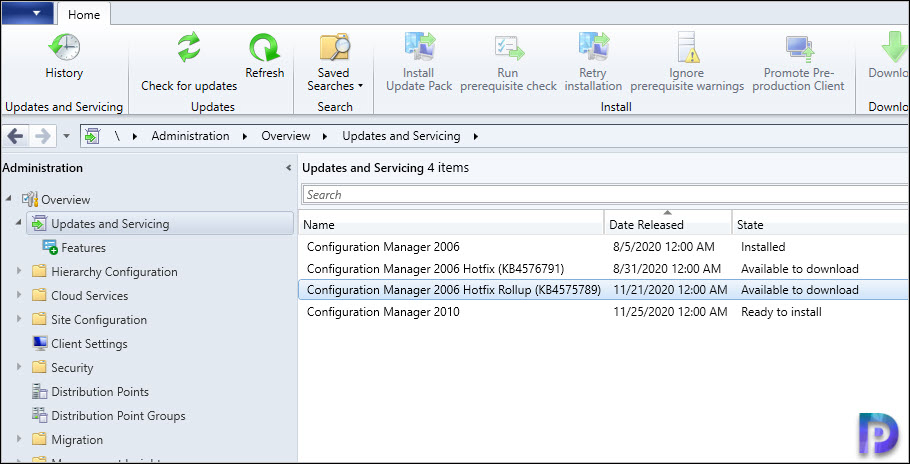Click the Distribution Point Groups icon
Image resolution: width=910 pixels, height=464 pixels.
click(x=39, y=415)
